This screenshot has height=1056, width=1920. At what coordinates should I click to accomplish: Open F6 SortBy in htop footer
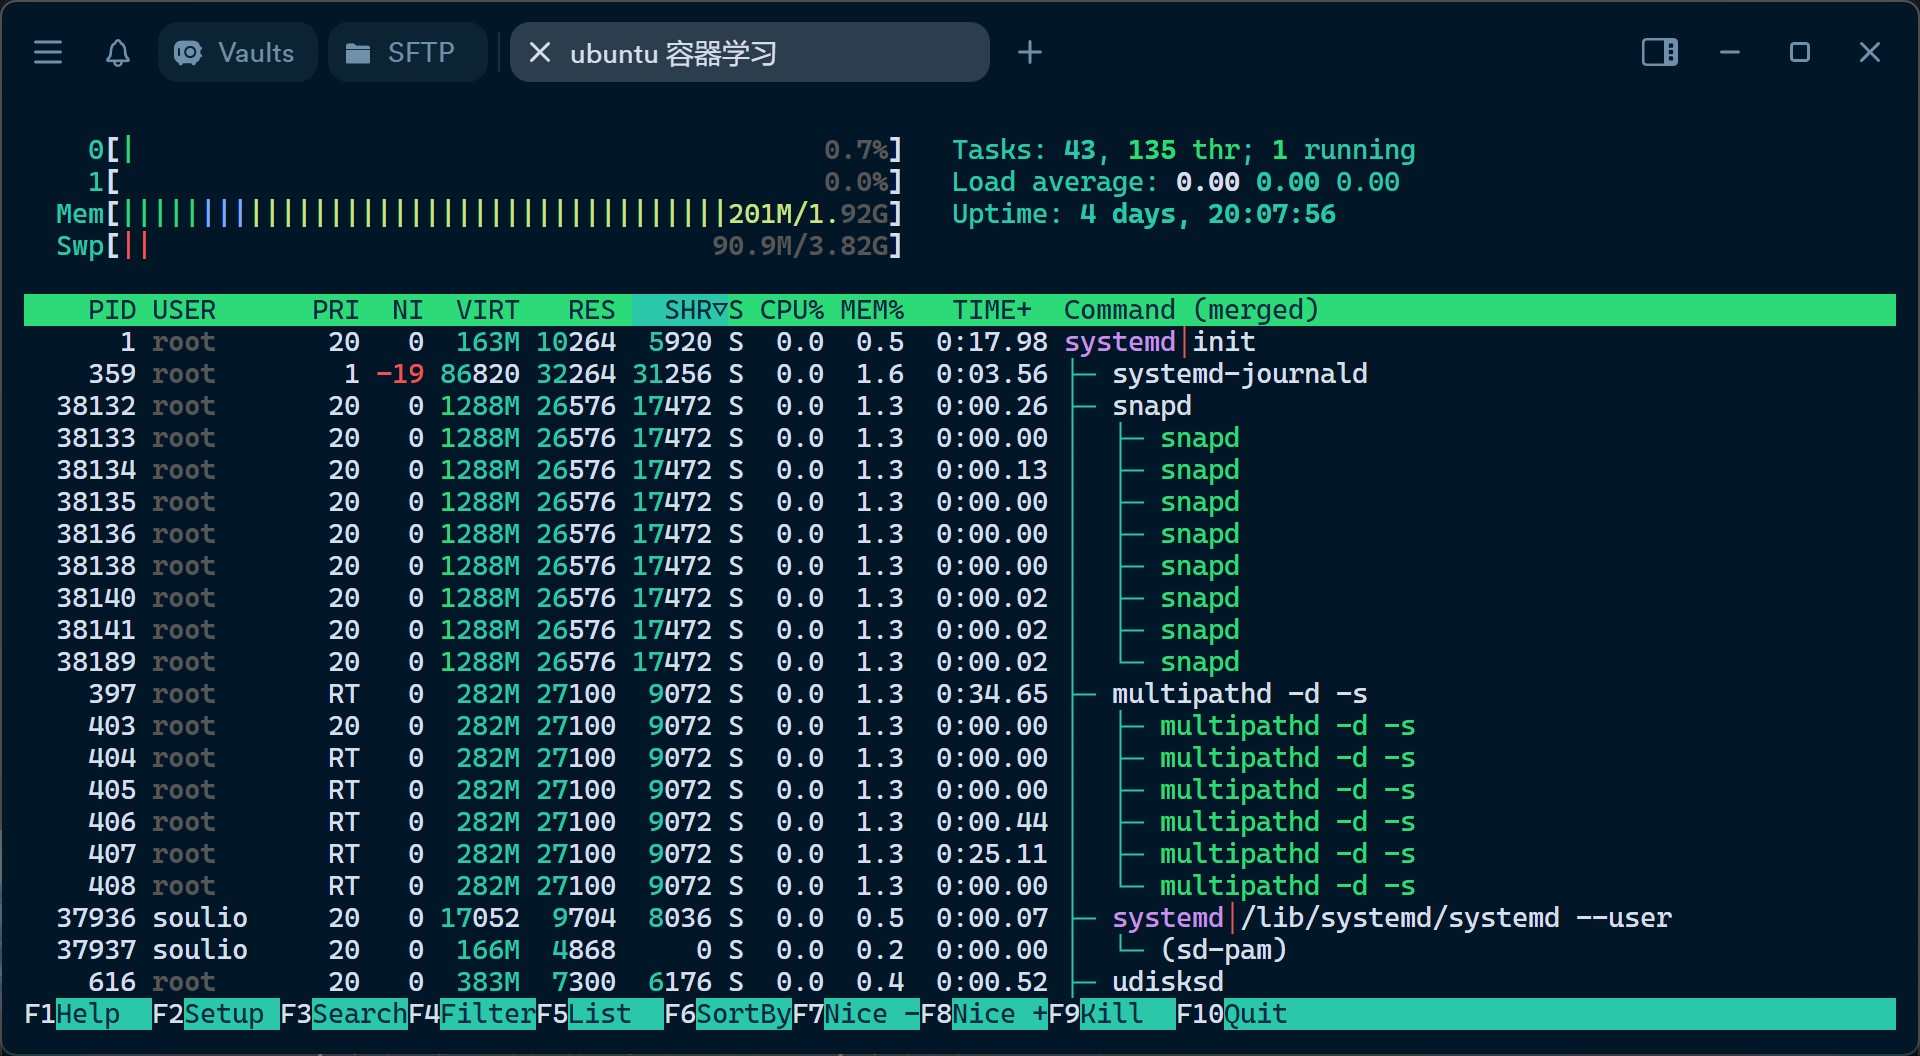point(728,1014)
